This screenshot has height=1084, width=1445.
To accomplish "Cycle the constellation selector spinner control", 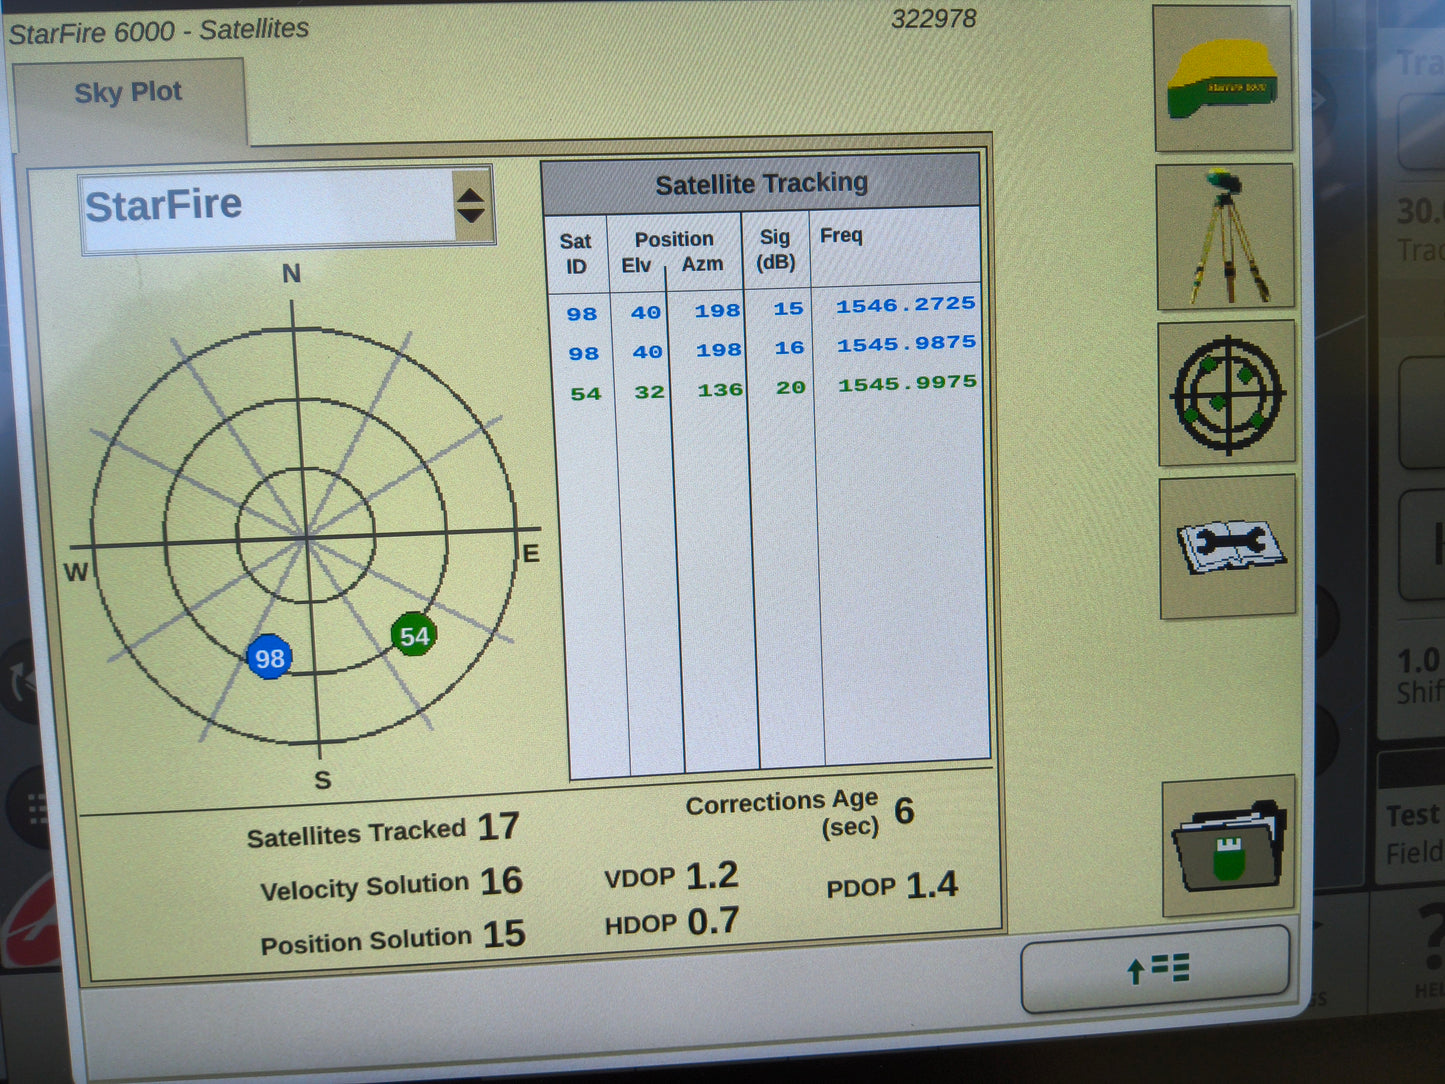I will pos(472,203).
